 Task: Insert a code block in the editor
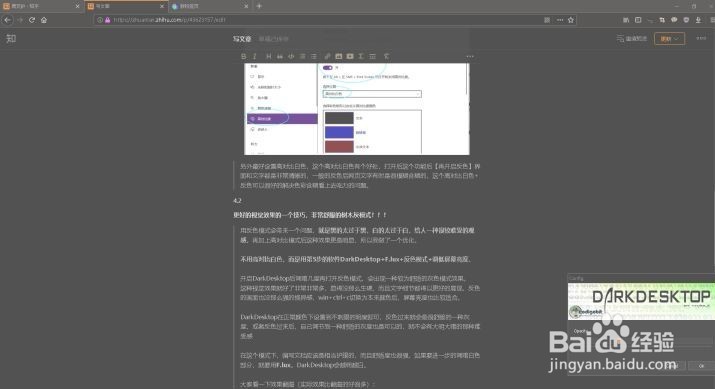click(x=291, y=56)
